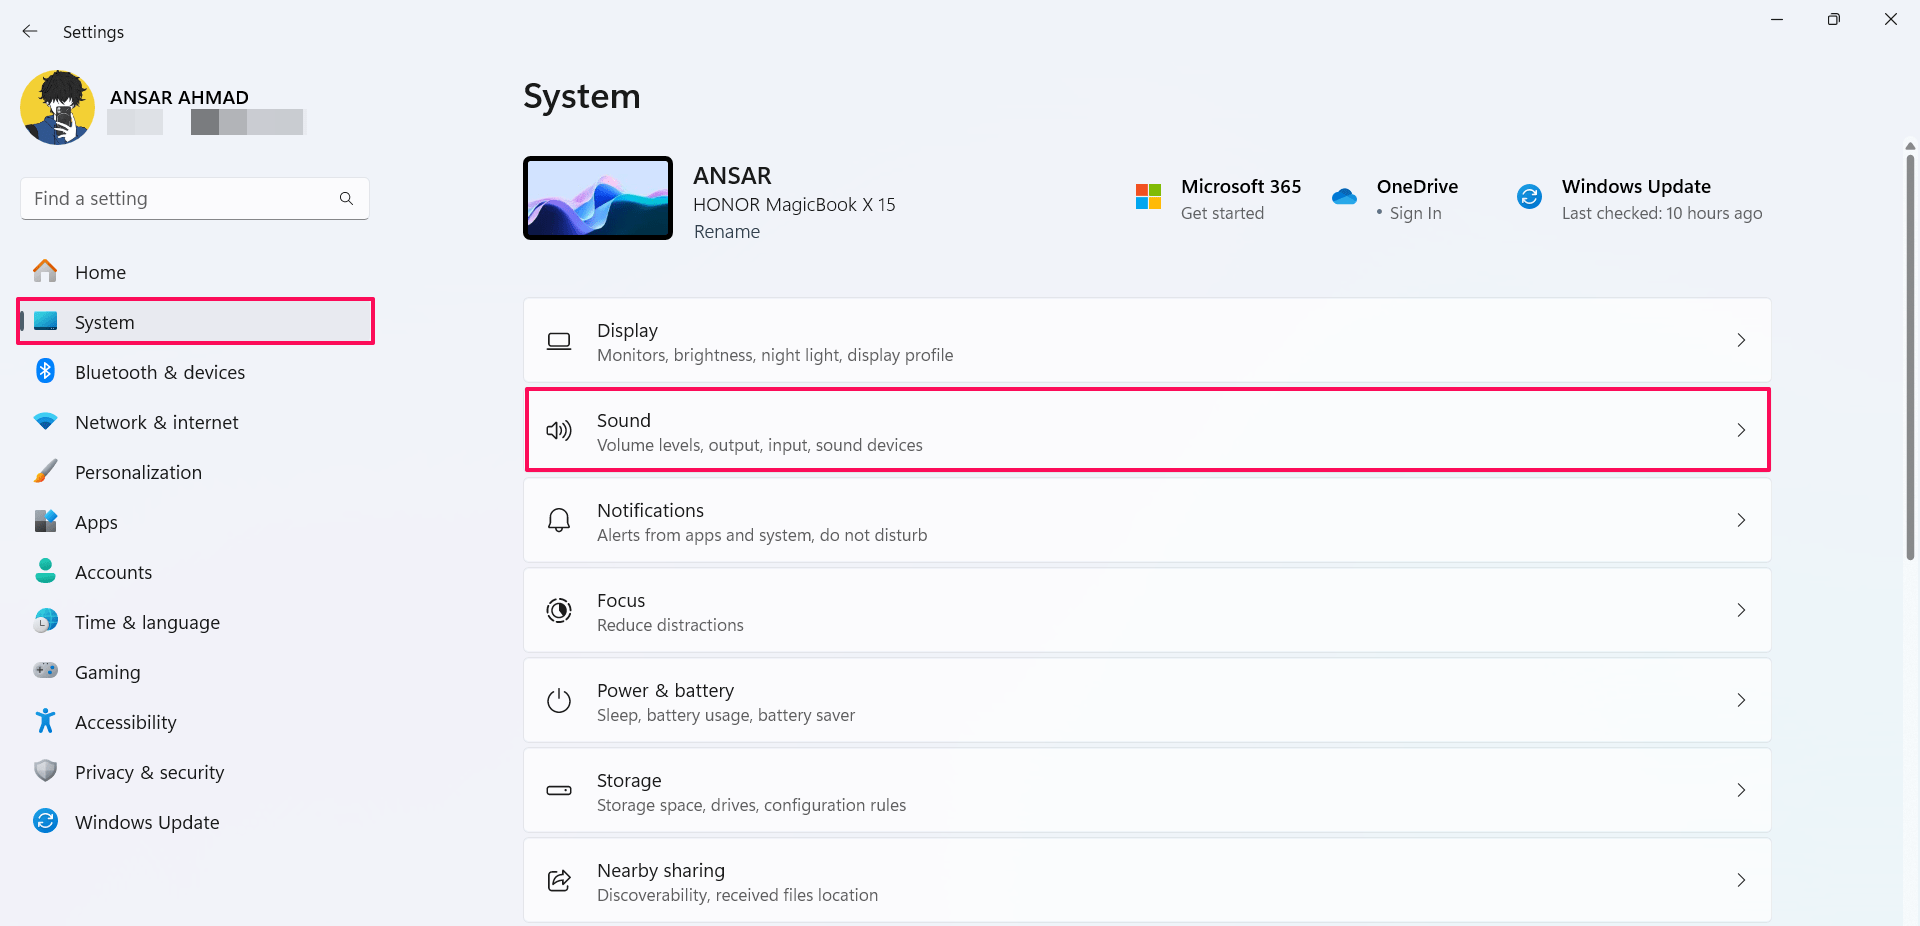
Task: Click the Accessibility label in sidebar
Action: point(126,722)
